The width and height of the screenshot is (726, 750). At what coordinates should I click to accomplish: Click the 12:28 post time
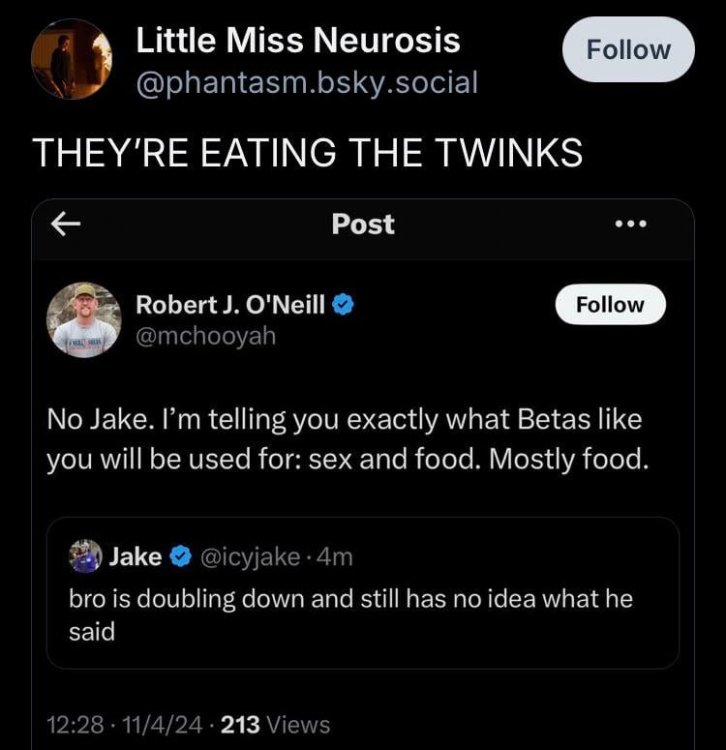[68, 724]
